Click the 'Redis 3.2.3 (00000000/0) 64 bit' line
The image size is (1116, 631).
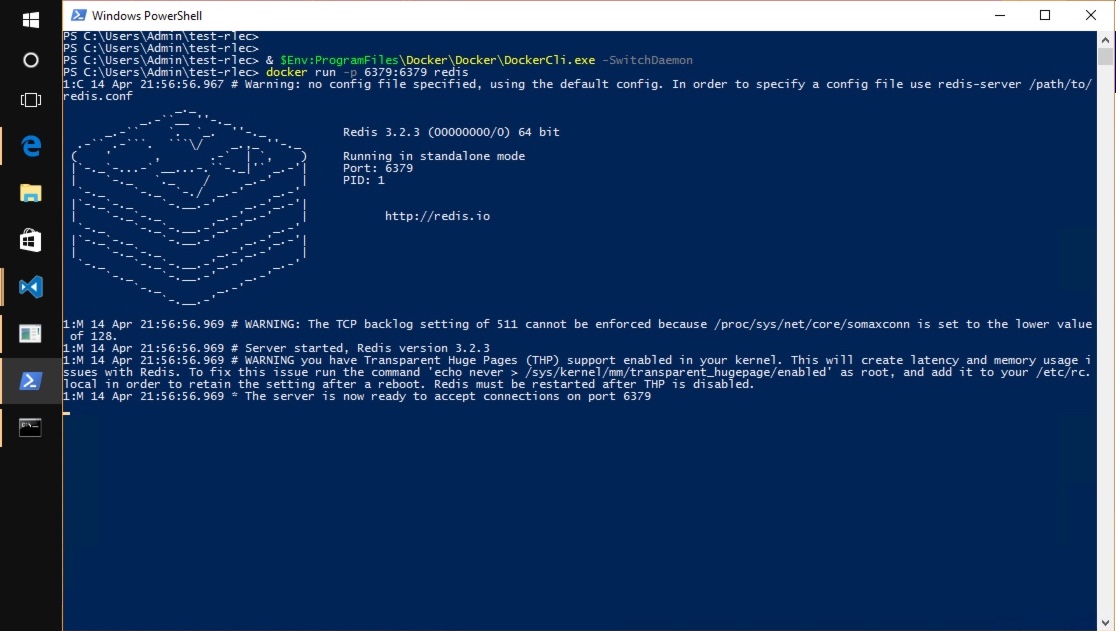click(x=451, y=132)
